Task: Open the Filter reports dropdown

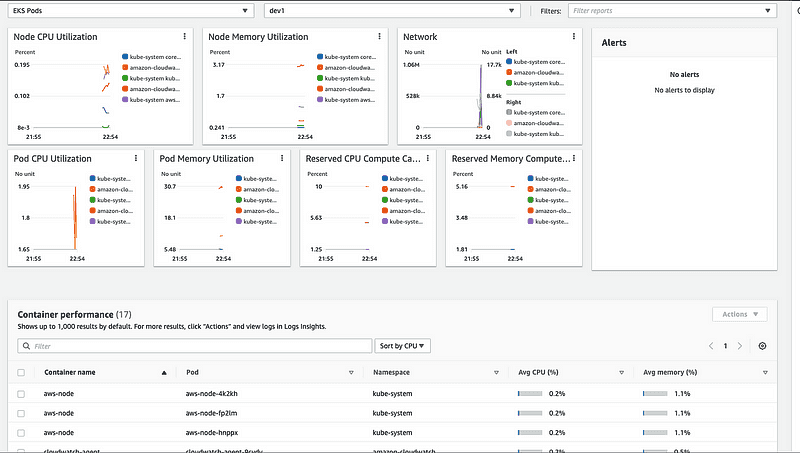Action: pos(672,10)
